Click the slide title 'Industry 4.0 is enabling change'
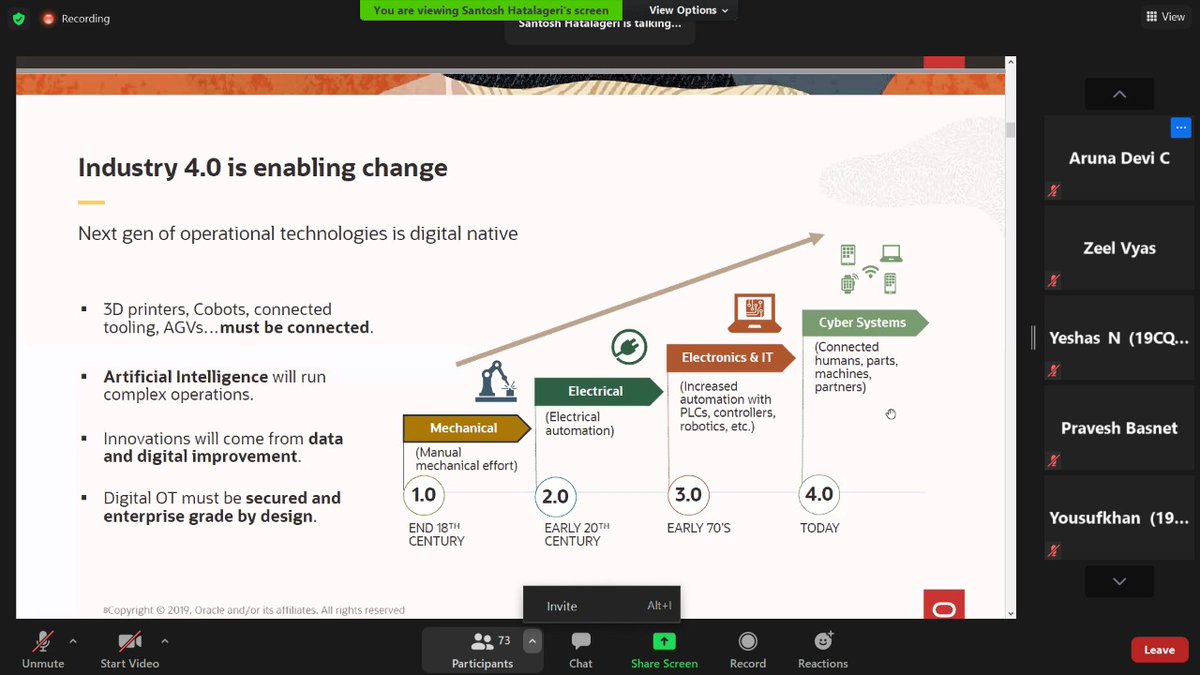Viewport: 1200px width, 675px height. click(x=263, y=167)
